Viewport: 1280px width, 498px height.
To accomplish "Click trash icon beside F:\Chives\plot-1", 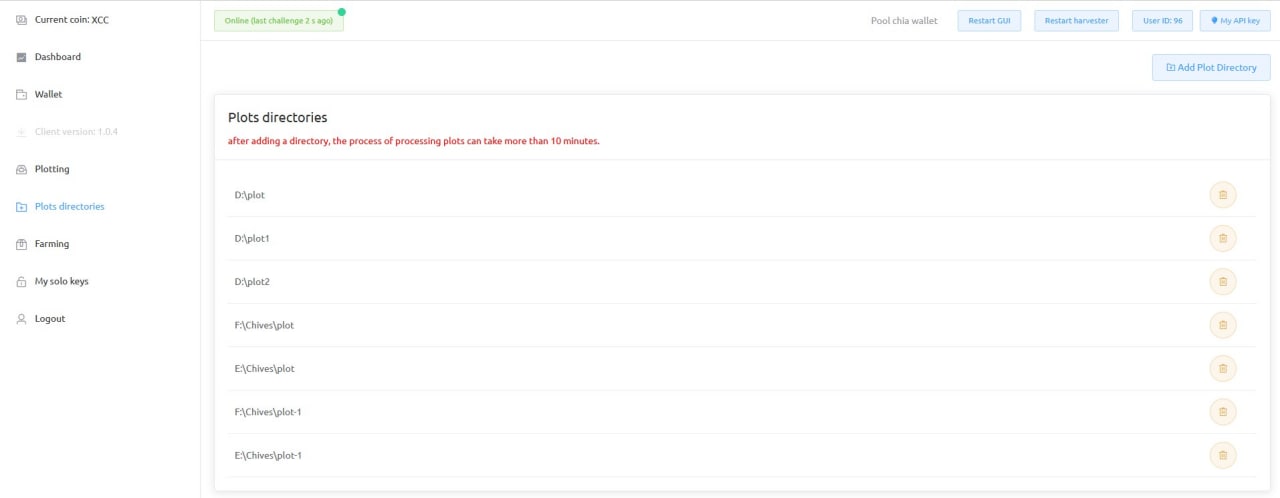I will tap(1222, 412).
